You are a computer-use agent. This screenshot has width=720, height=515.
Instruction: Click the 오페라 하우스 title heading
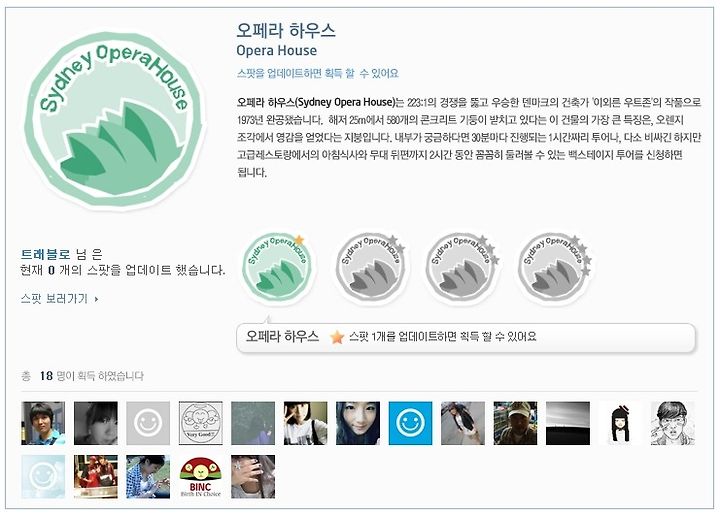coord(286,30)
